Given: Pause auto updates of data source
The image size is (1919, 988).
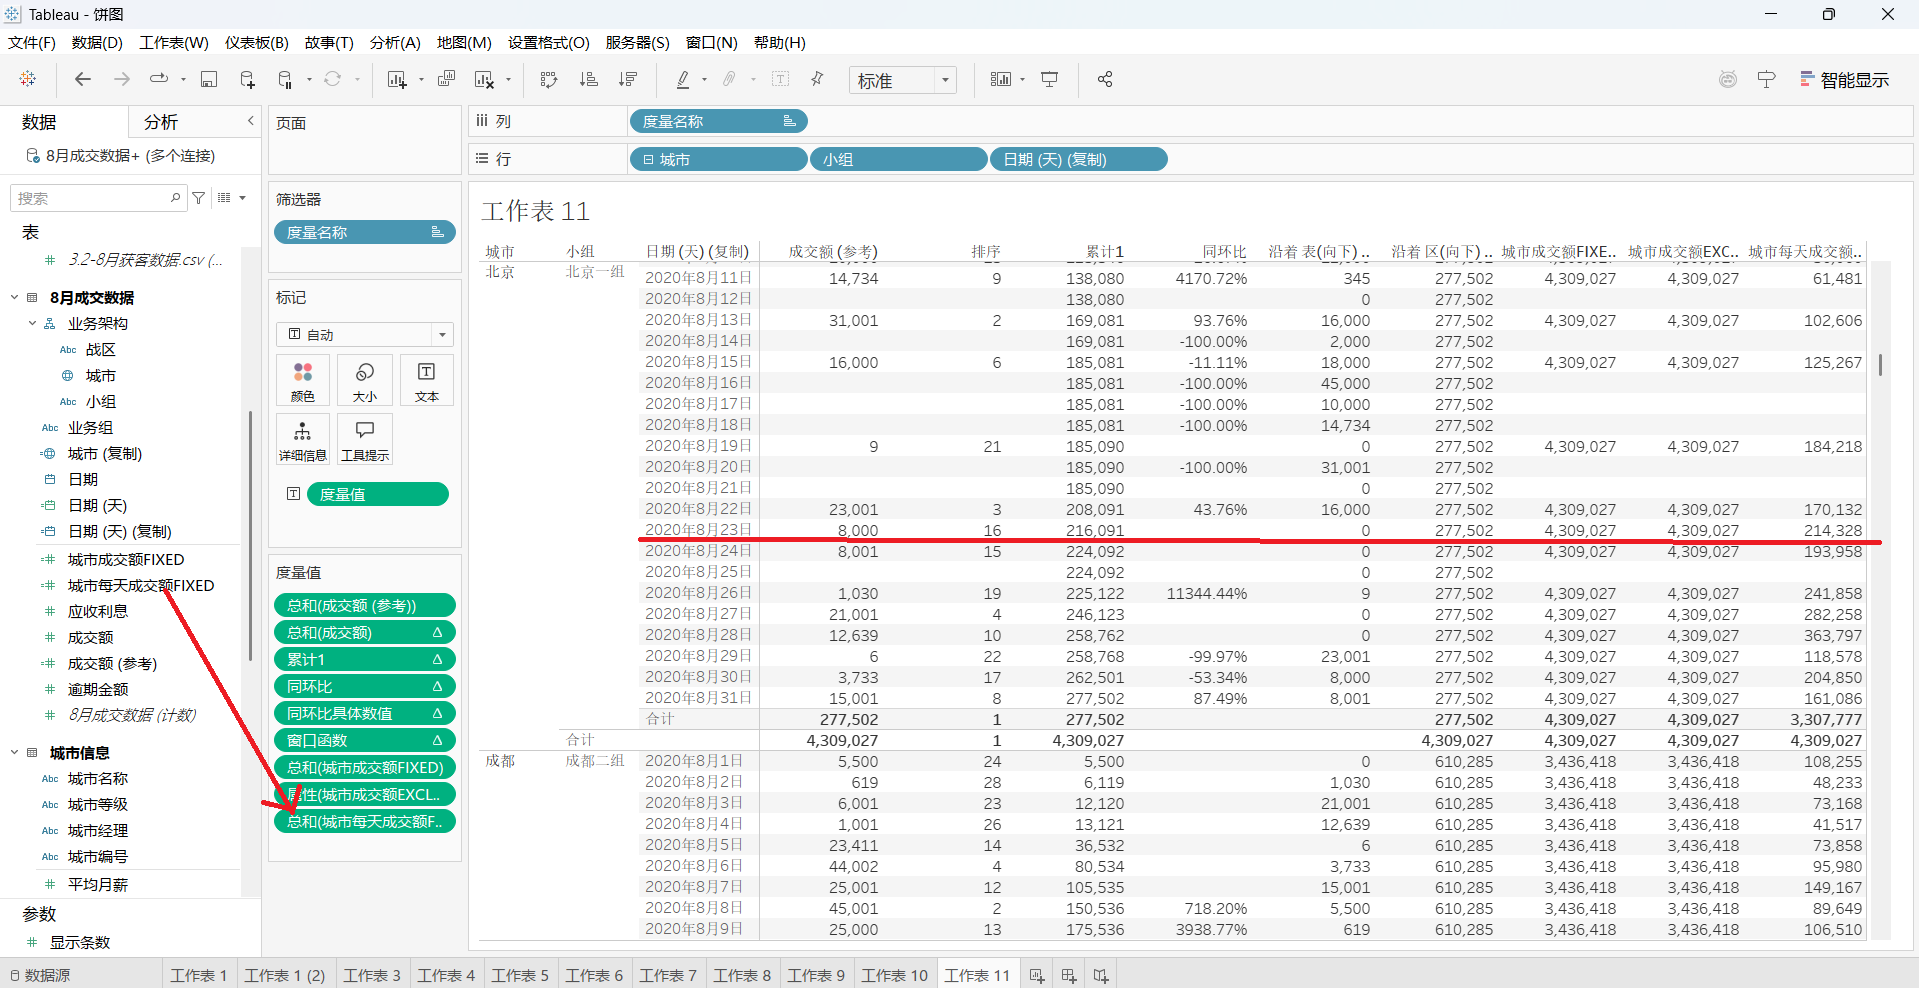Looking at the screenshot, I should pyautogui.click(x=285, y=79).
